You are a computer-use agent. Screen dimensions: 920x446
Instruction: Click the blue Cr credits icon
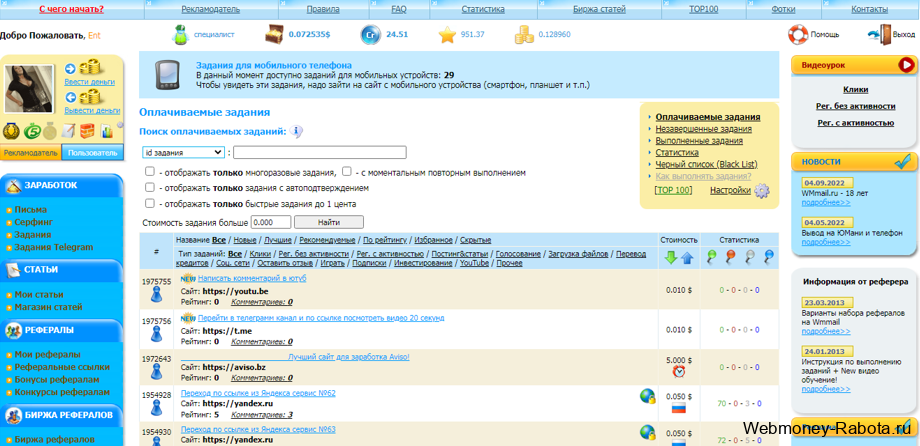click(370, 35)
